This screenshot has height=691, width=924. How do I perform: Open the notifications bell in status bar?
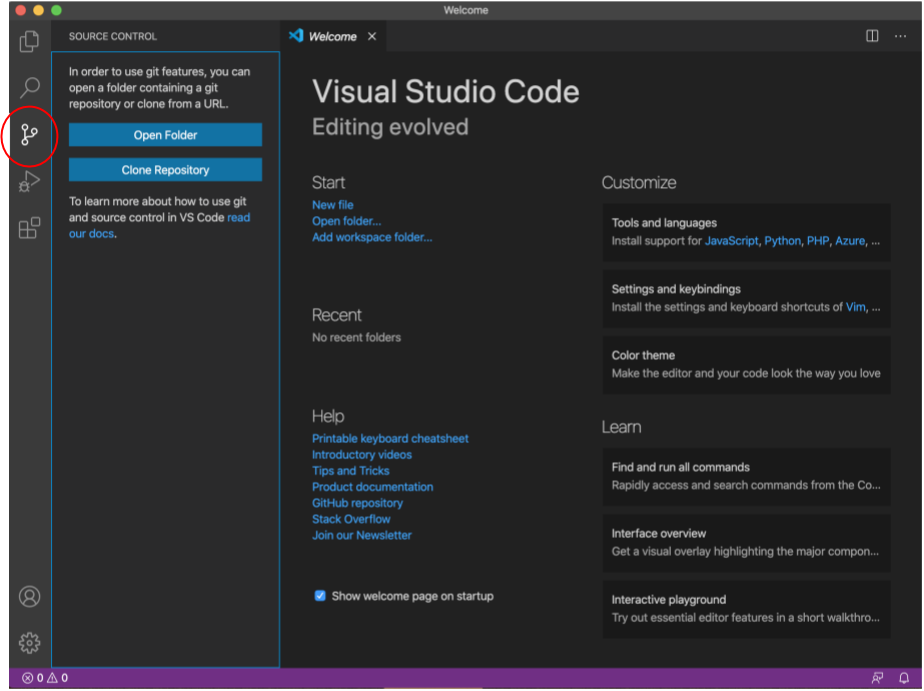pyautogui.click(x=903, y=679)
